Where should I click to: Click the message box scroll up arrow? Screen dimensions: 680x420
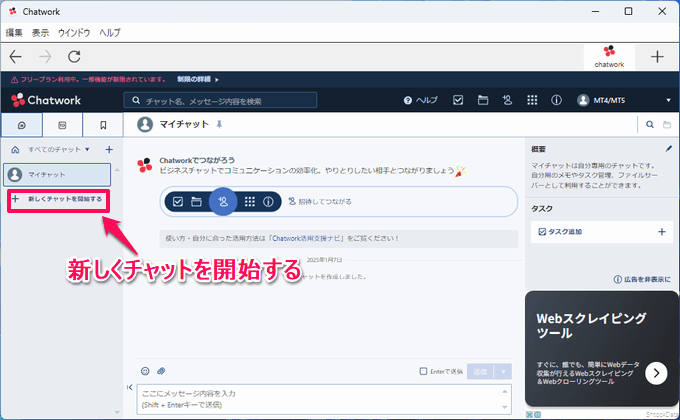tap(505, 391)
